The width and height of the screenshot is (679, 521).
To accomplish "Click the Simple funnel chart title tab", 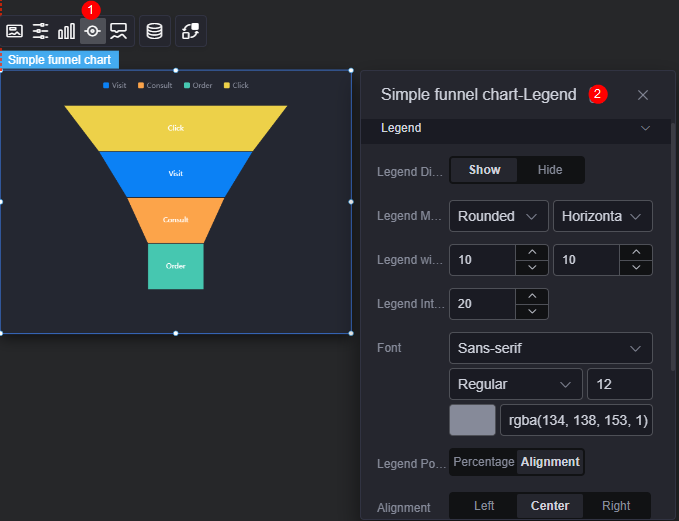I will point(59,60).
